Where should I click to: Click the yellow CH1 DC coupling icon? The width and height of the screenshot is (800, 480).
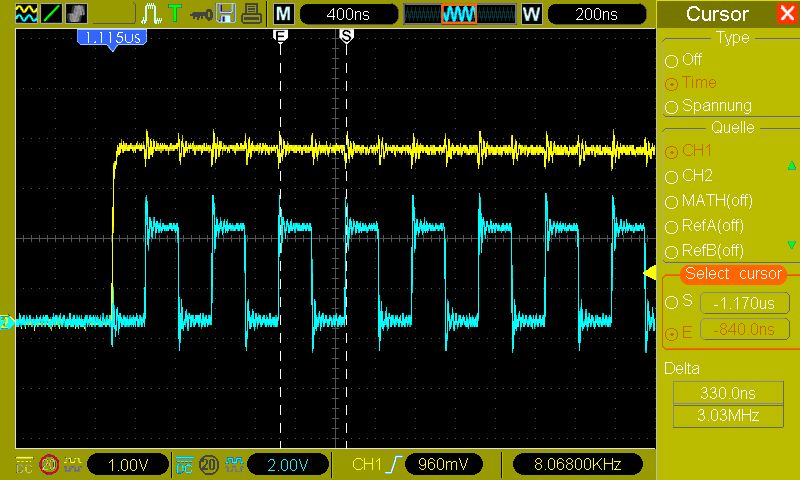(24, 465)
